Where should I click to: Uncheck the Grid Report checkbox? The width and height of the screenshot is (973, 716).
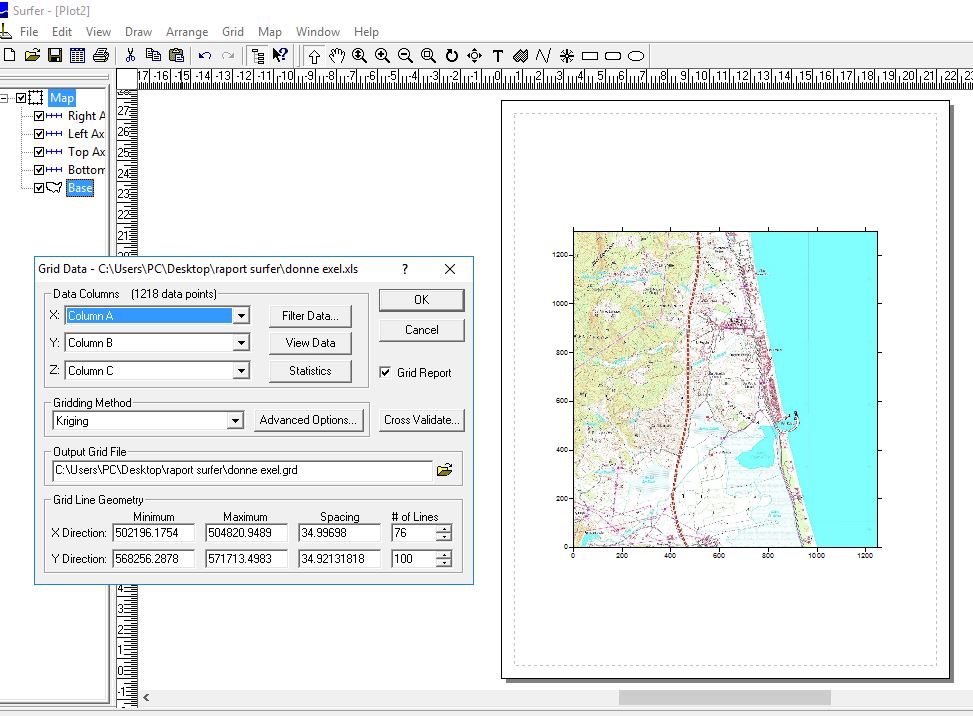coord(386,373)
